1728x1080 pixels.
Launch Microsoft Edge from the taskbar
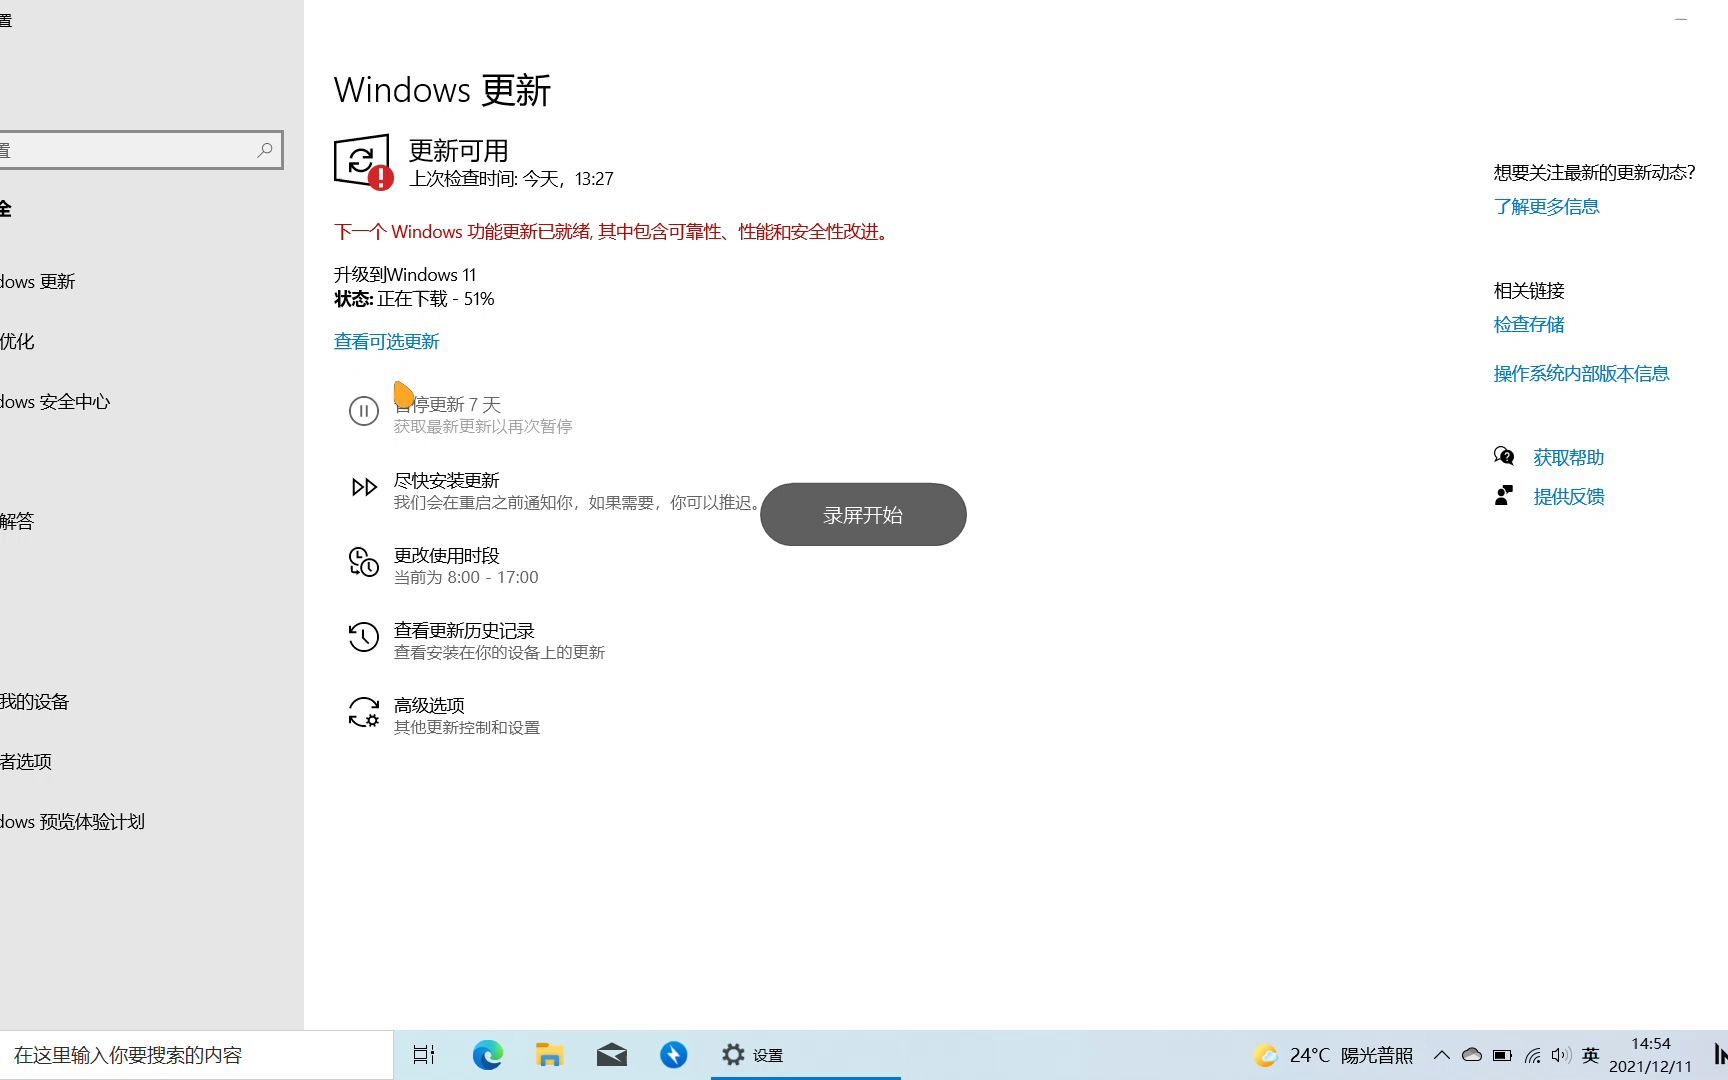coord(487,1055)
